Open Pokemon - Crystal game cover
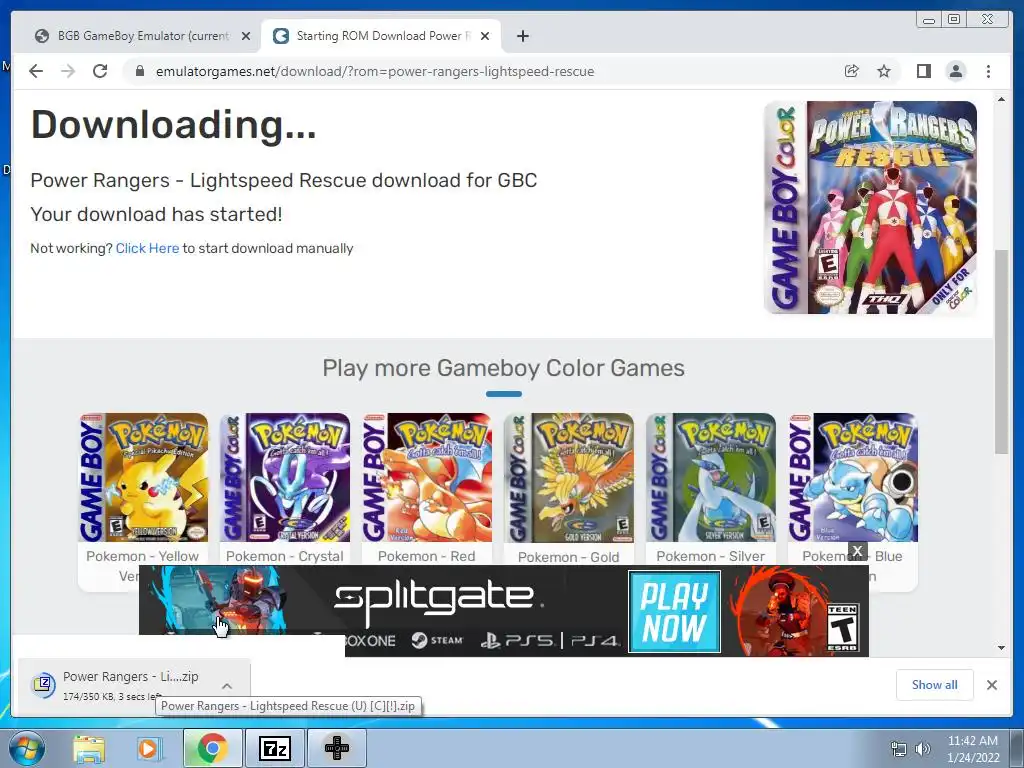This screenshot has height=768, width=1024. pyautogui.click(x=285, y=477)
